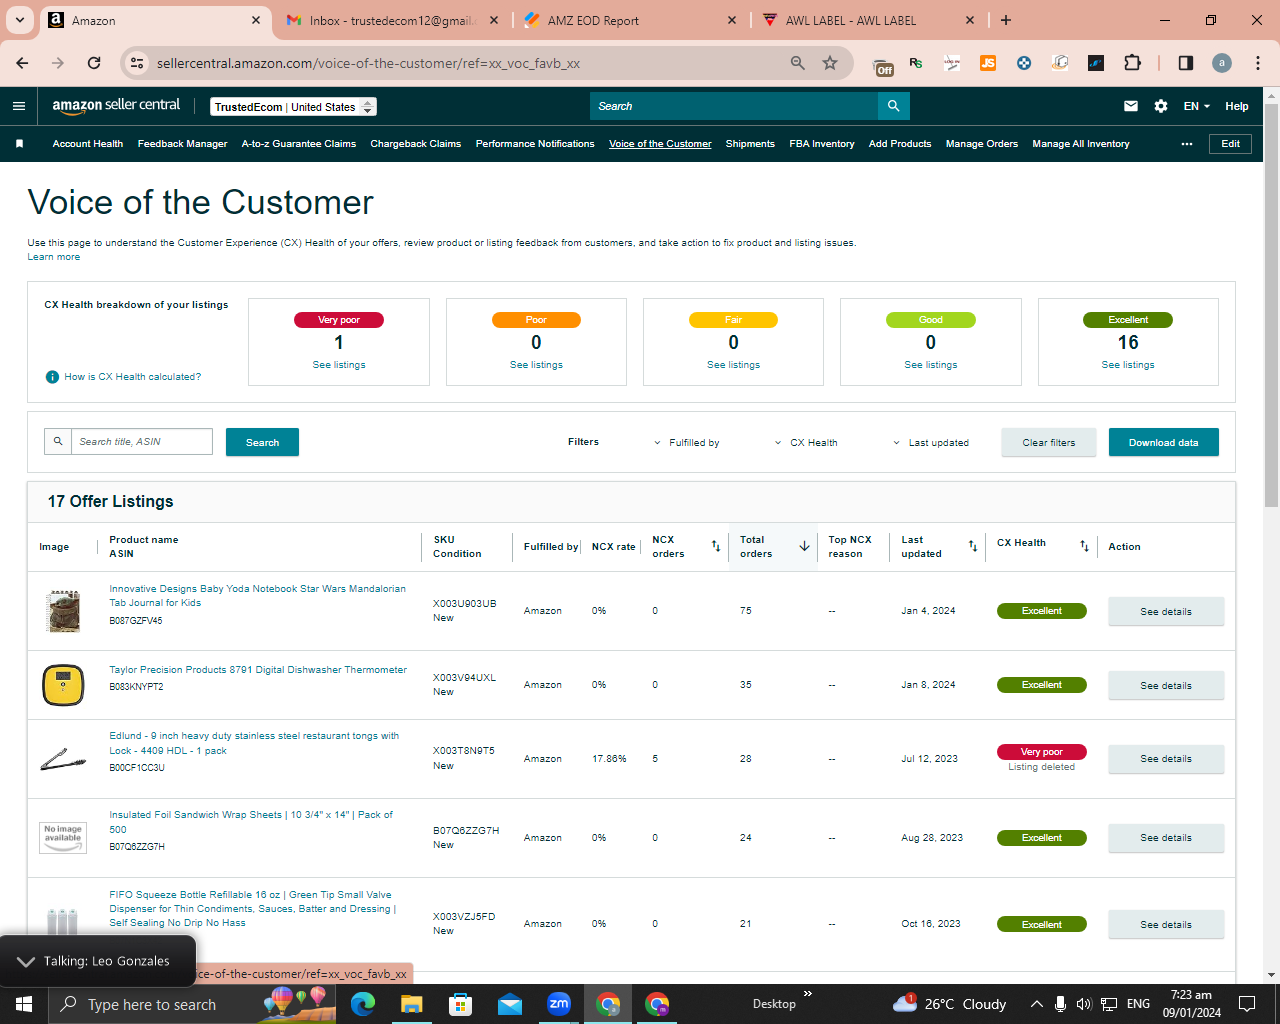Open Account Health in navigation
The height and width of the screenshot is (1024, 1280).
[x=88, y=144]
